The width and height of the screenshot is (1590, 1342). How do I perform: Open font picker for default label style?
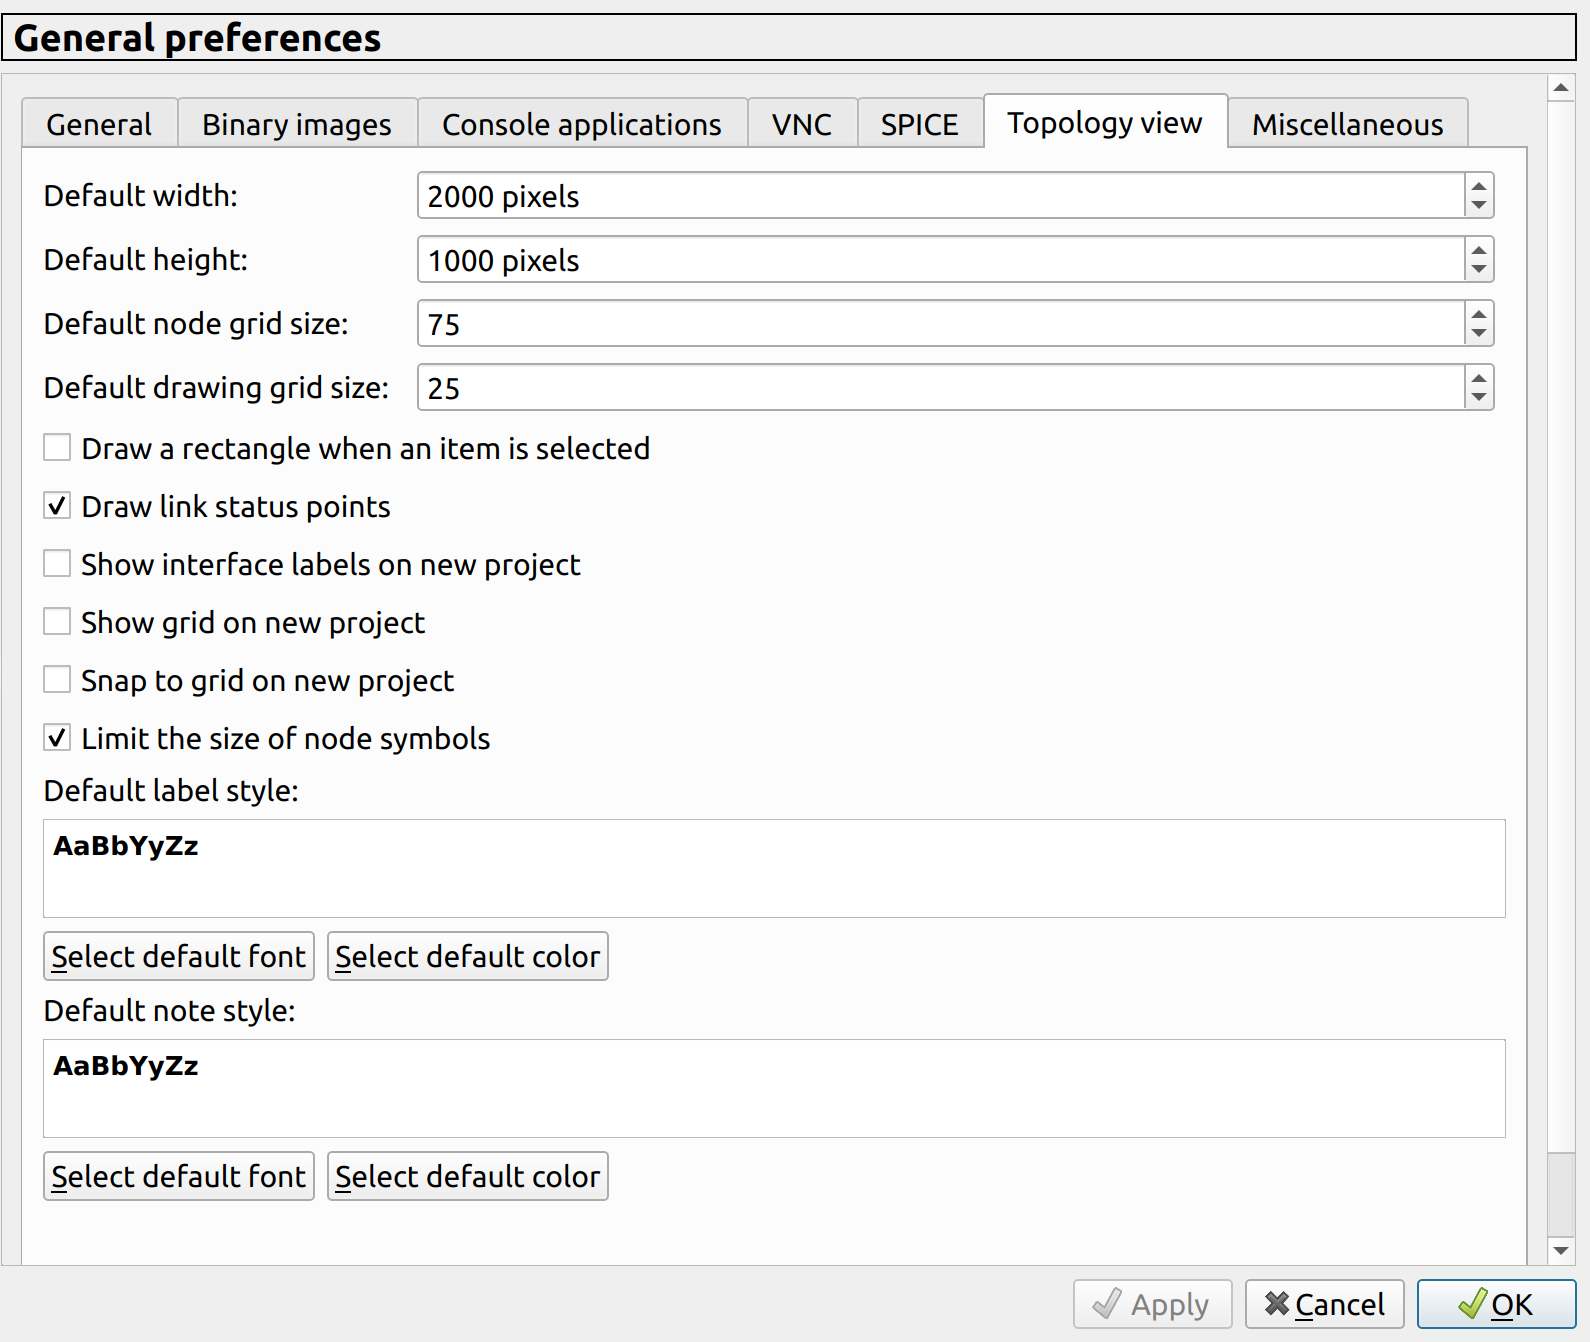point(178,956)
